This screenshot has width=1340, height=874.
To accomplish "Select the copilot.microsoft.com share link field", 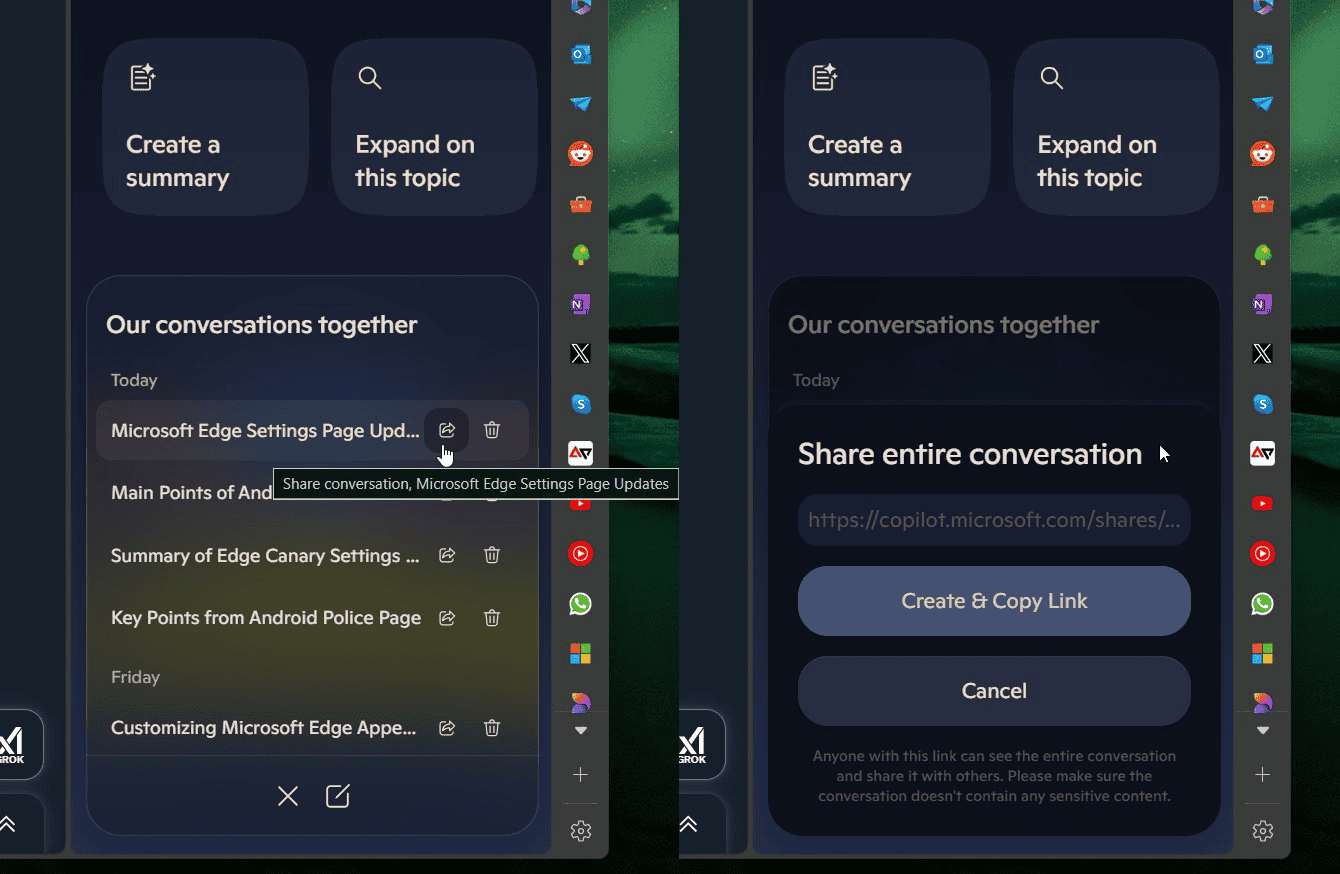I will [x=994, y=520].
